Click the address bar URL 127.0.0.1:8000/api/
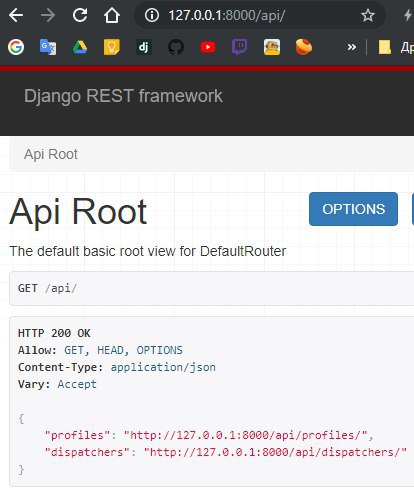 (x=227, y=15)
